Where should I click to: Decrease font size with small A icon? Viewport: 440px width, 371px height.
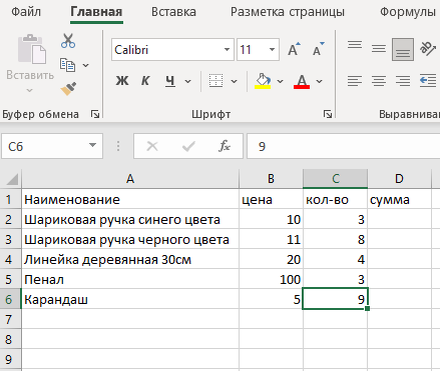[x=318, y=49]
